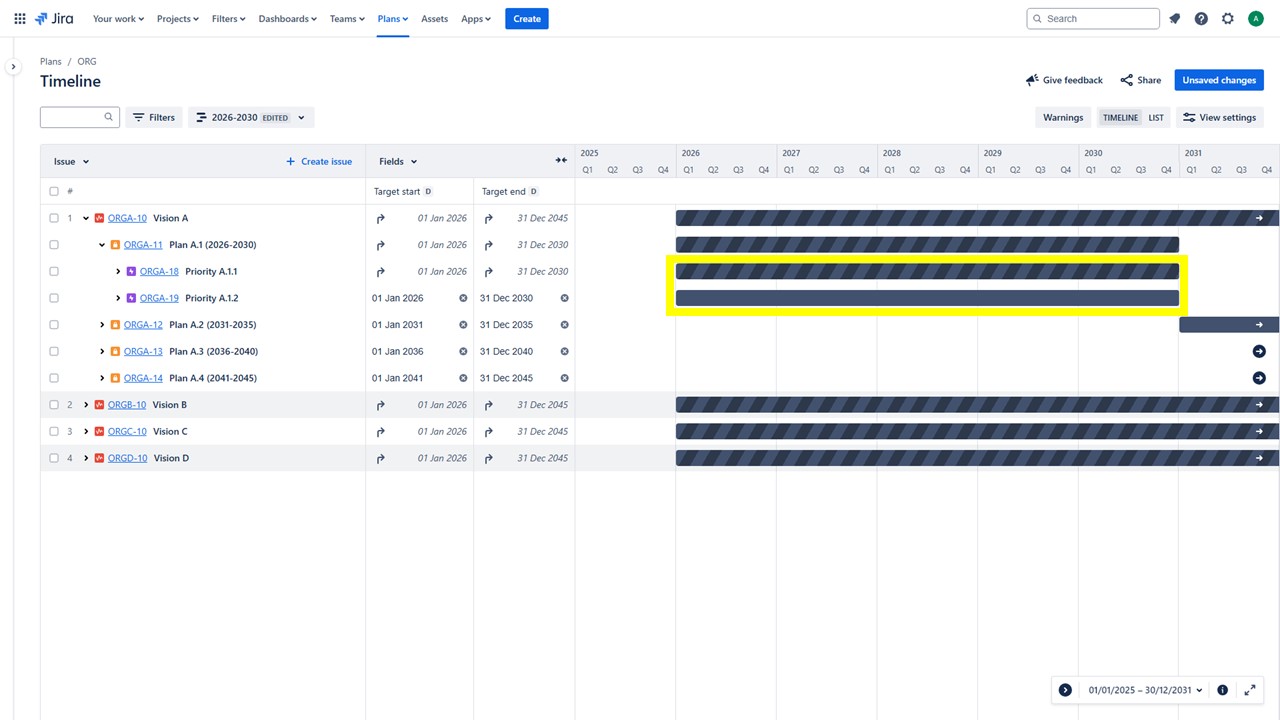The width and height of the screenshot is (1280, 720).
Task: Open the date range dropdown 01/01/2025
Action: click(1145, 690)
